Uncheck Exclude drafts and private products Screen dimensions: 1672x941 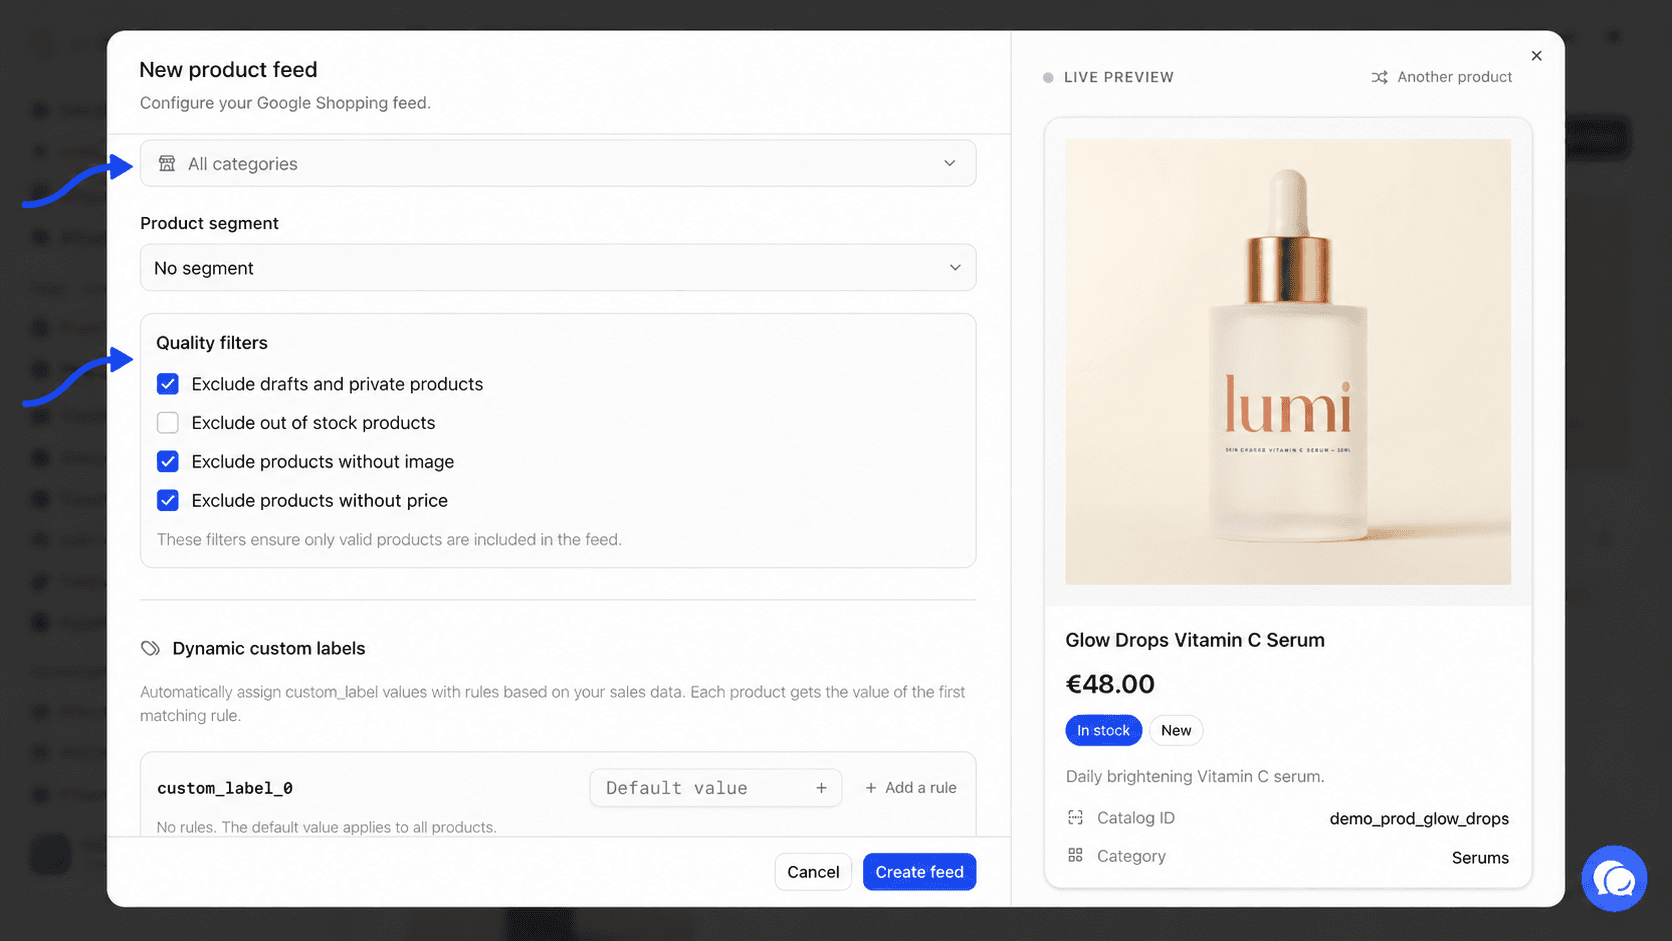pos(168,384)
